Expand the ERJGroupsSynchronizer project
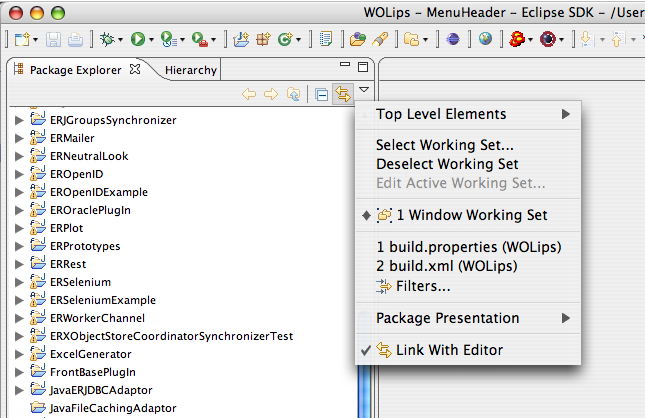645x418 pixels. [x=19, y=121]
